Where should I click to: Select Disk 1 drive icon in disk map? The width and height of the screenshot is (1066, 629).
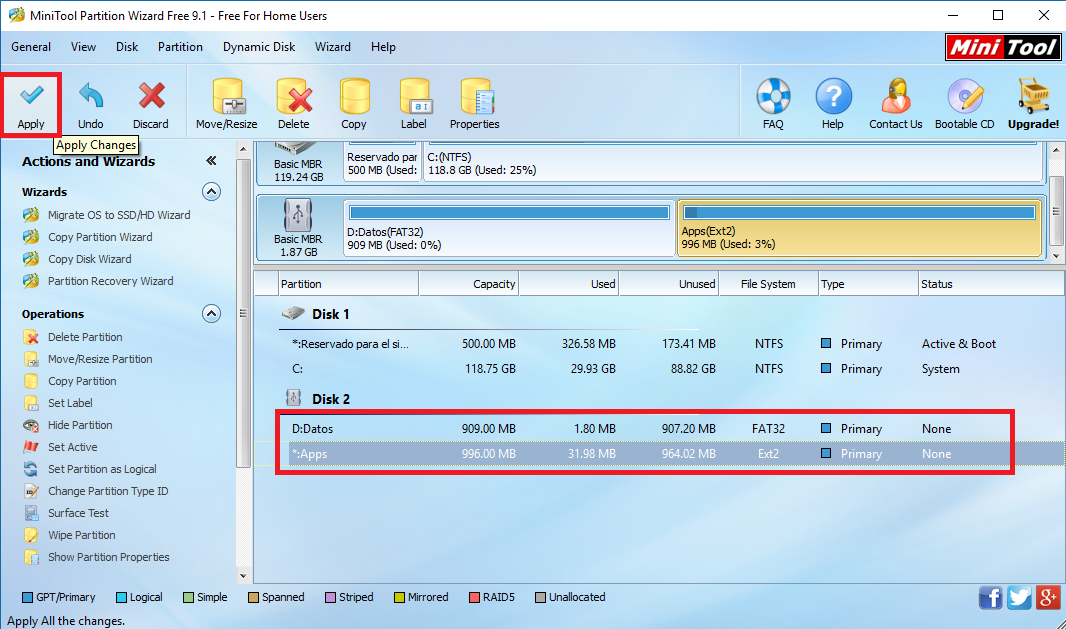click(x=298, y=148)
